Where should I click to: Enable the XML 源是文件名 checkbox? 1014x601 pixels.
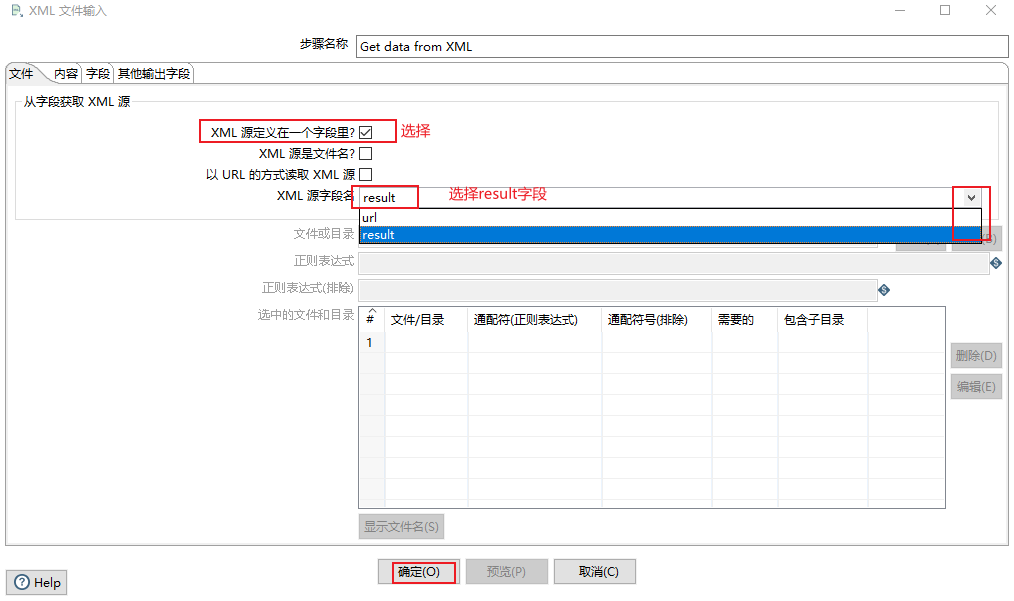[365, 153]
